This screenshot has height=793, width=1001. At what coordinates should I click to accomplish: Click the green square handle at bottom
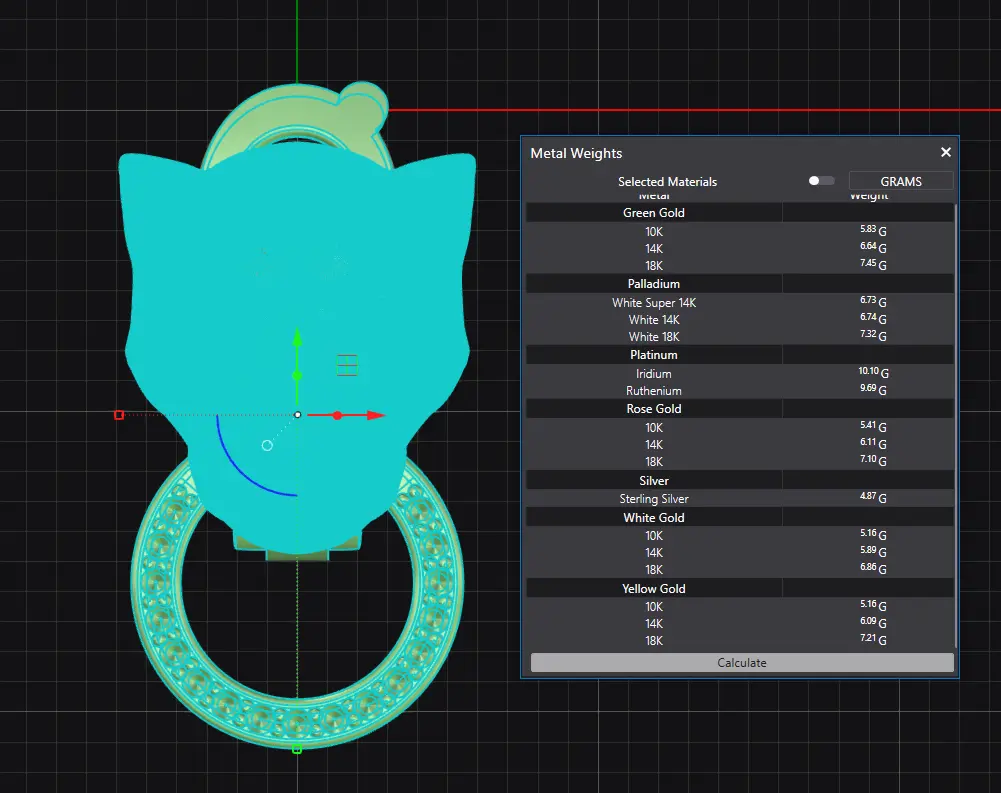297,749
